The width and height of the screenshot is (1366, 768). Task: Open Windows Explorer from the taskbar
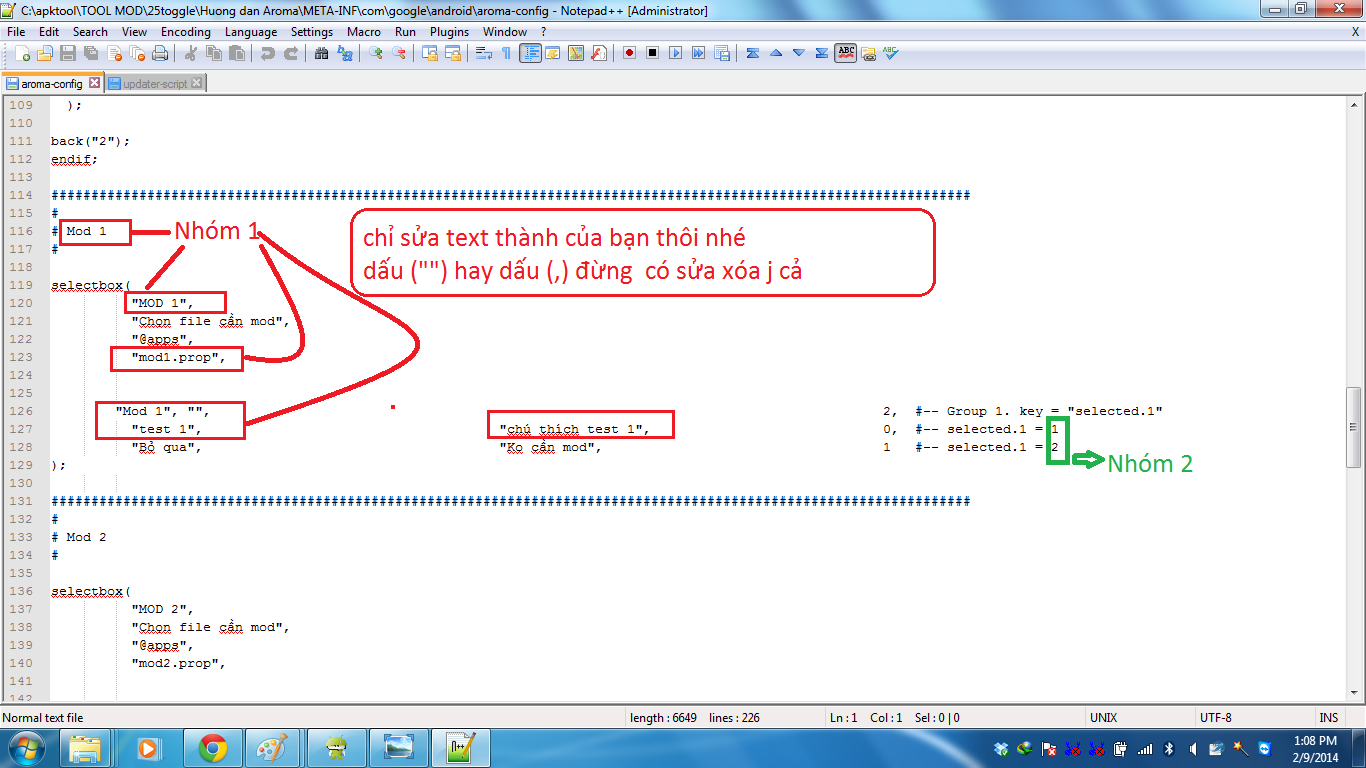87,747
